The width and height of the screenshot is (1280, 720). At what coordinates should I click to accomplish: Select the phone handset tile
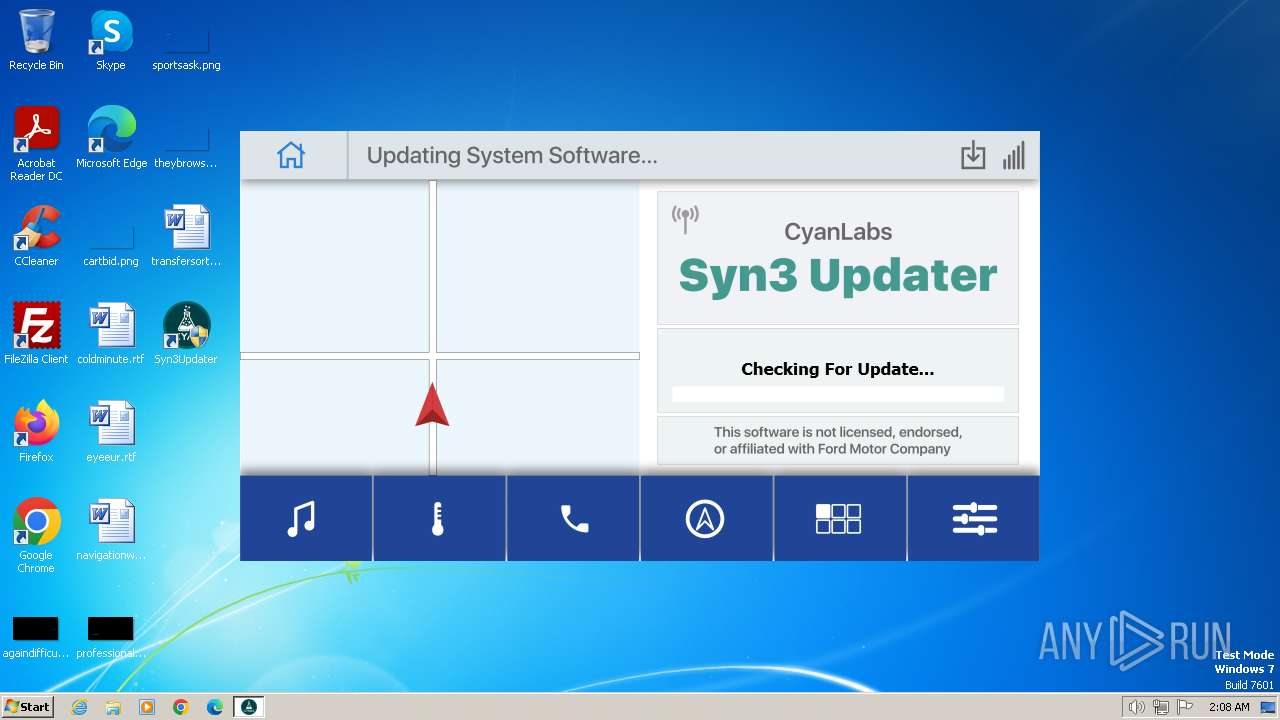coord(573,518)
